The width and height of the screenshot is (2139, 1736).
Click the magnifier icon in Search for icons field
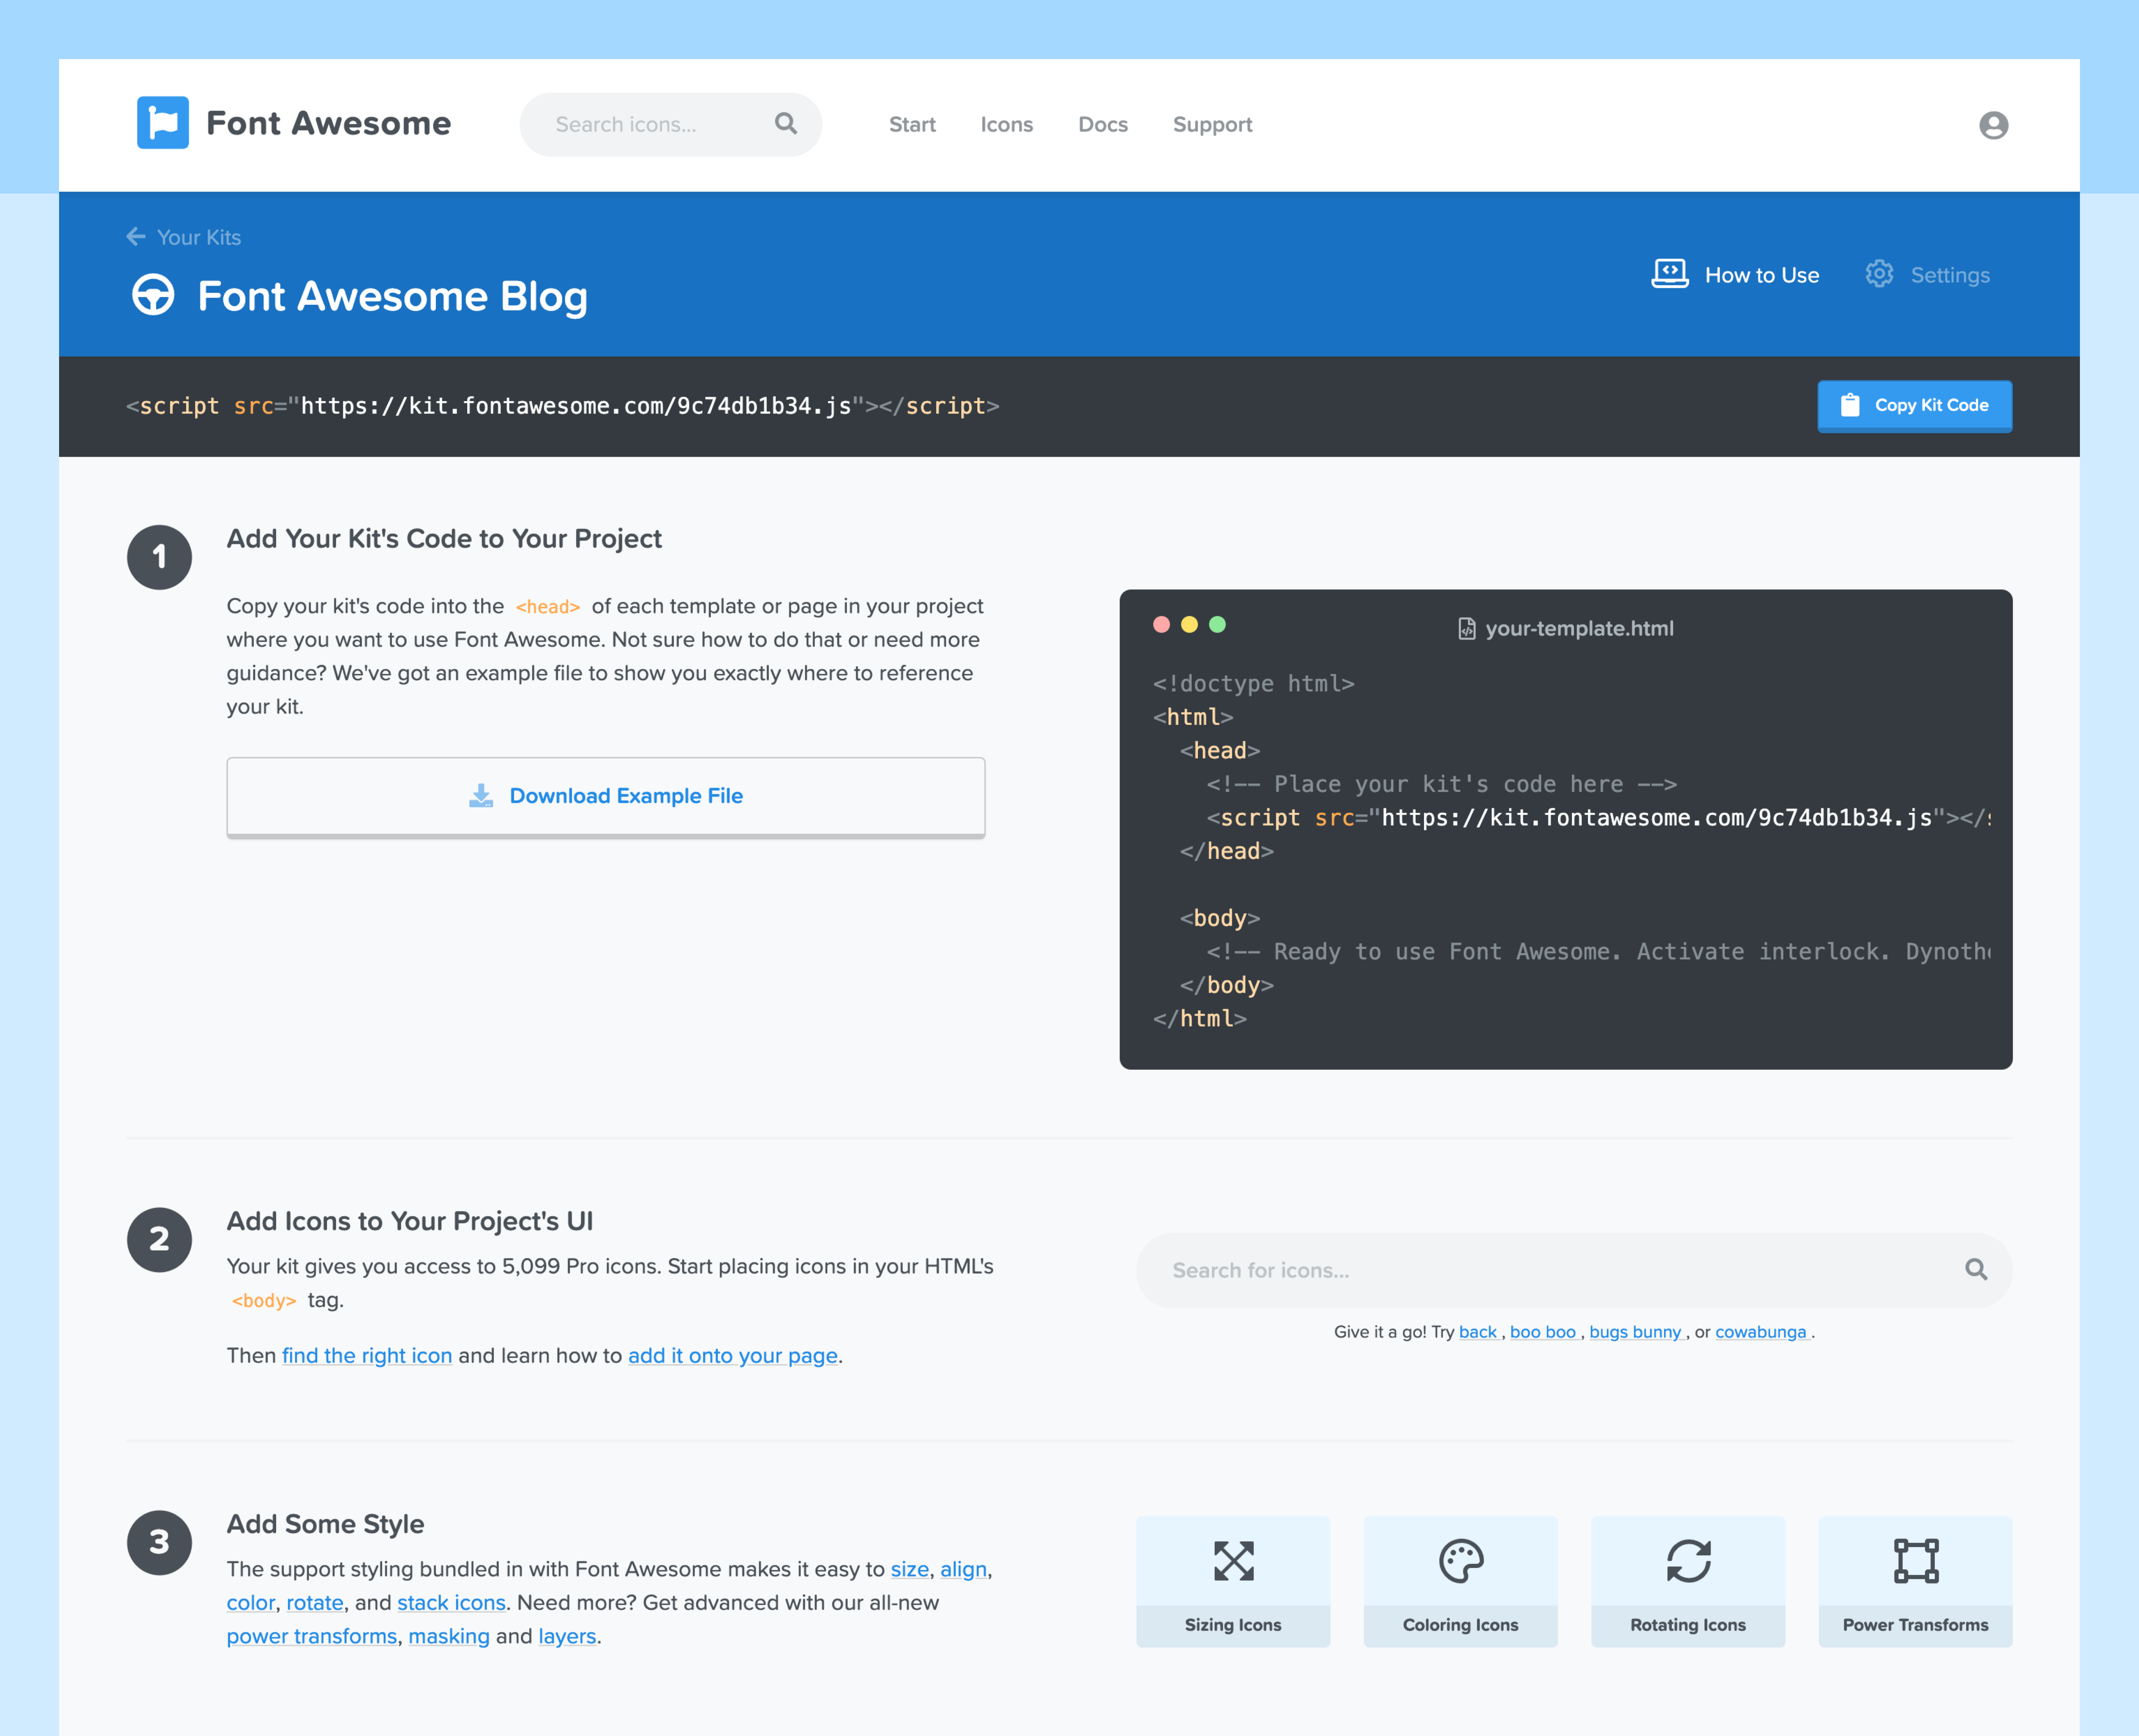[1976, 1269]
